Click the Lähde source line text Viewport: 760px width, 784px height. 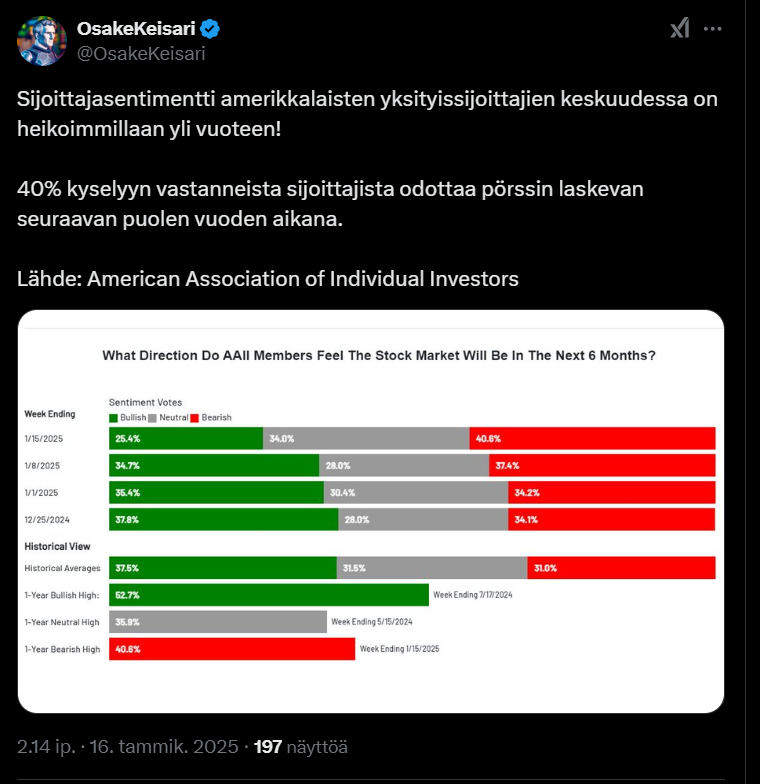click(268, 279)
